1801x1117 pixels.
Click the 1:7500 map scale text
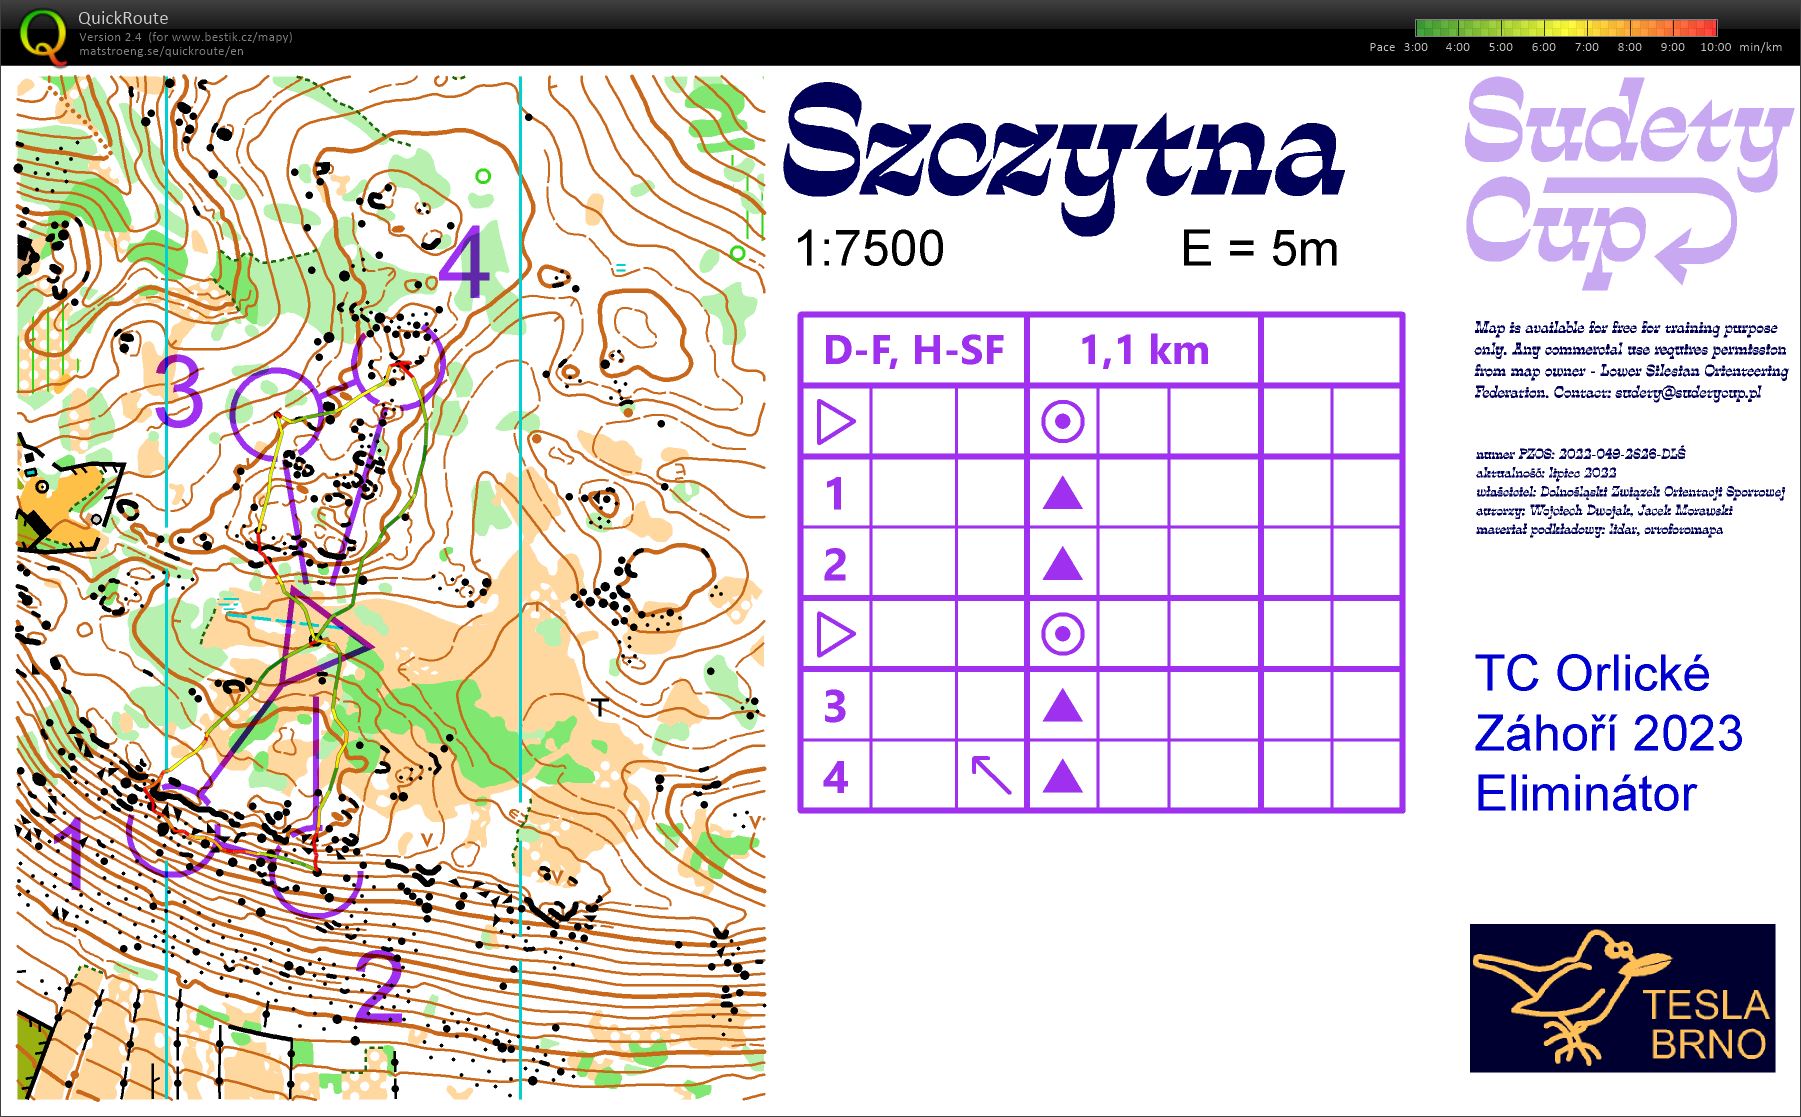point(869,249)
